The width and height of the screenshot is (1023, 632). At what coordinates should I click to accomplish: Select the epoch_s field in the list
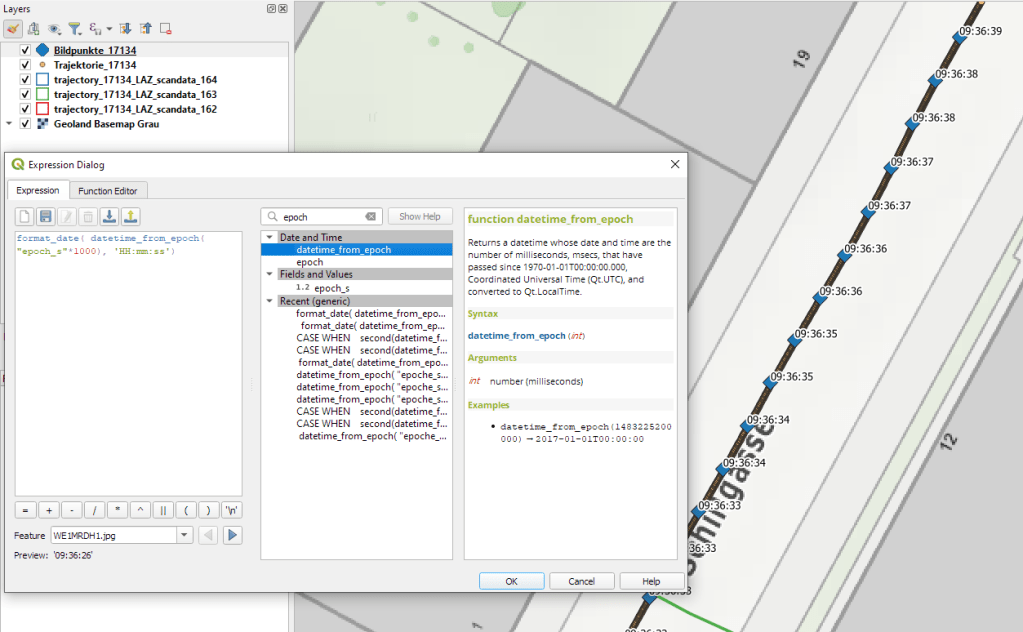pos(332,288)
